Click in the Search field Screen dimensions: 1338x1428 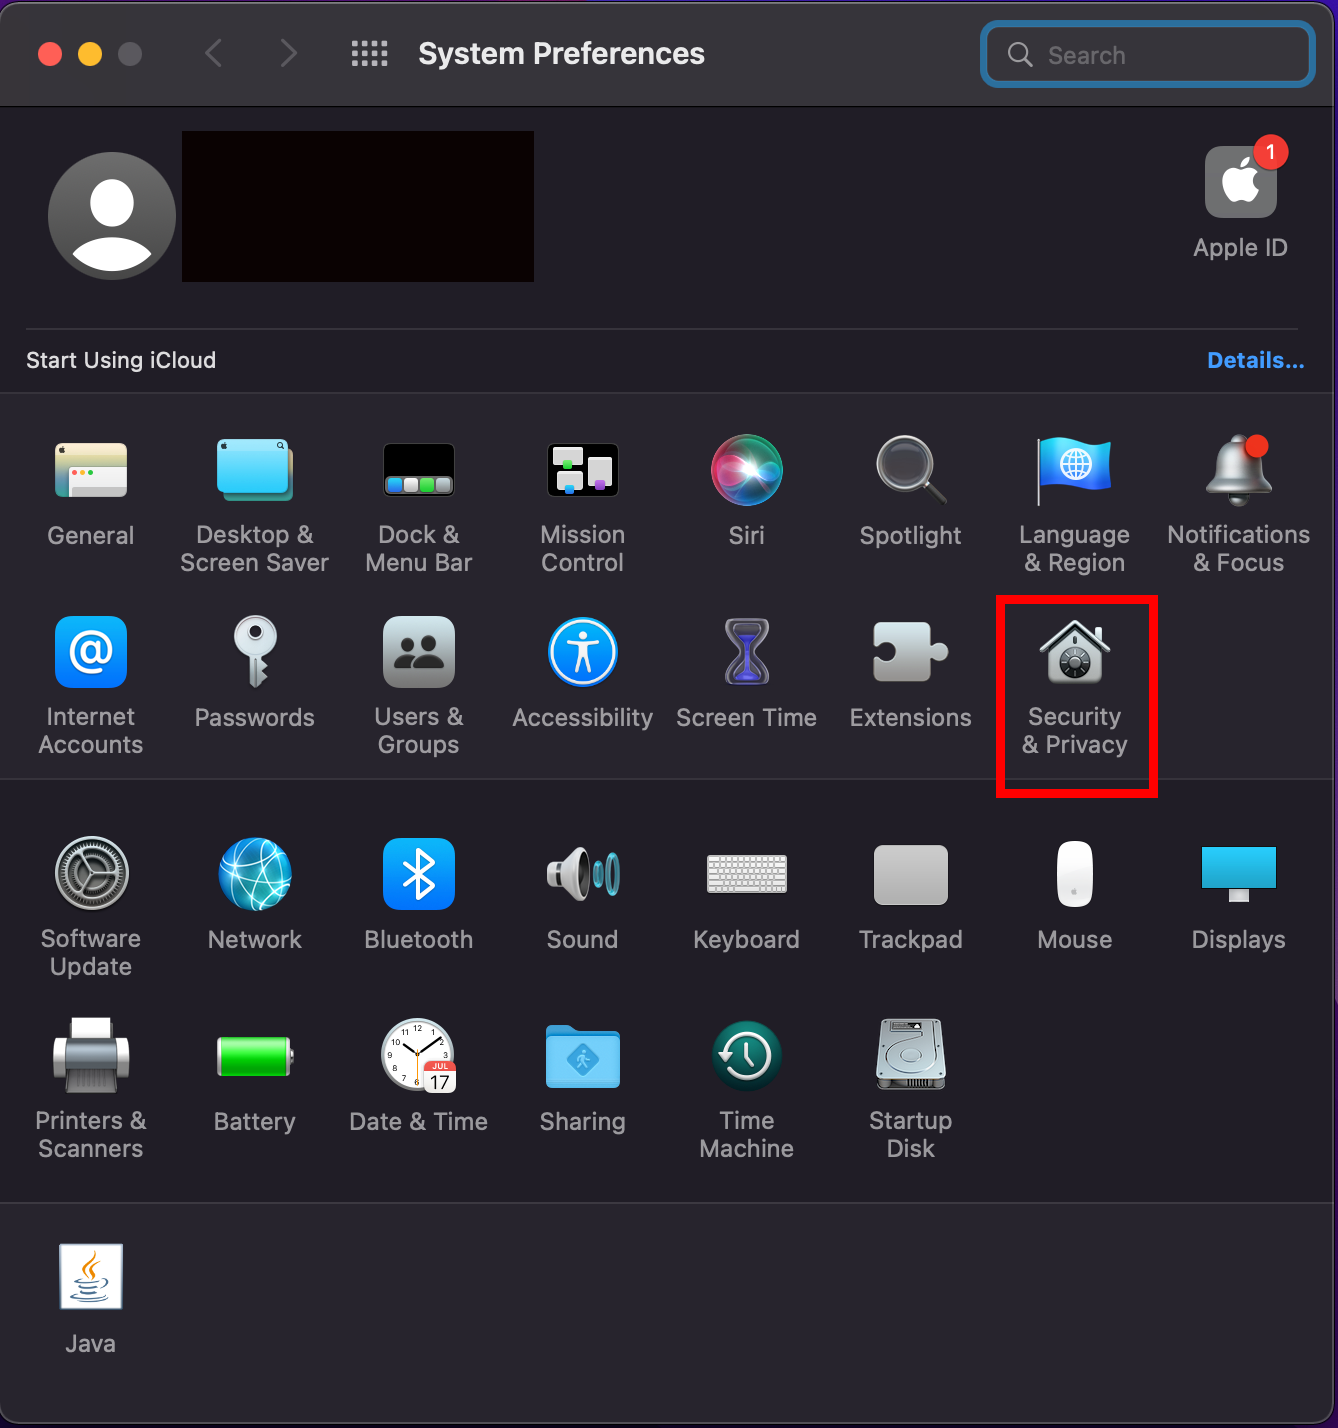[1148, 54]
